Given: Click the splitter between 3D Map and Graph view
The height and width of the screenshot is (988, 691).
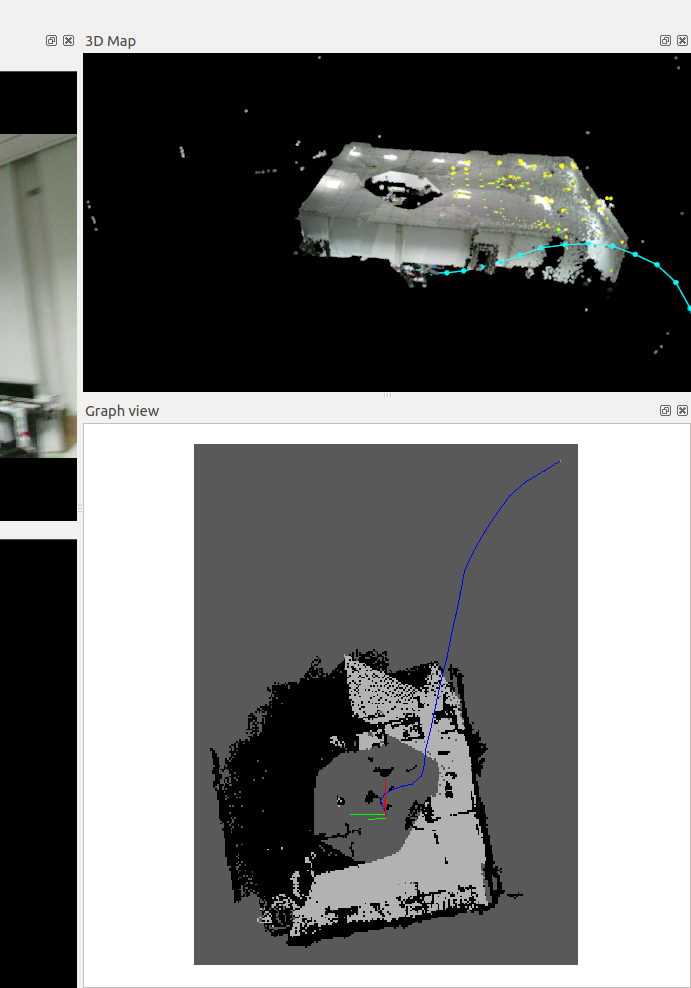Looking at the screenshot, I should 387,396.
